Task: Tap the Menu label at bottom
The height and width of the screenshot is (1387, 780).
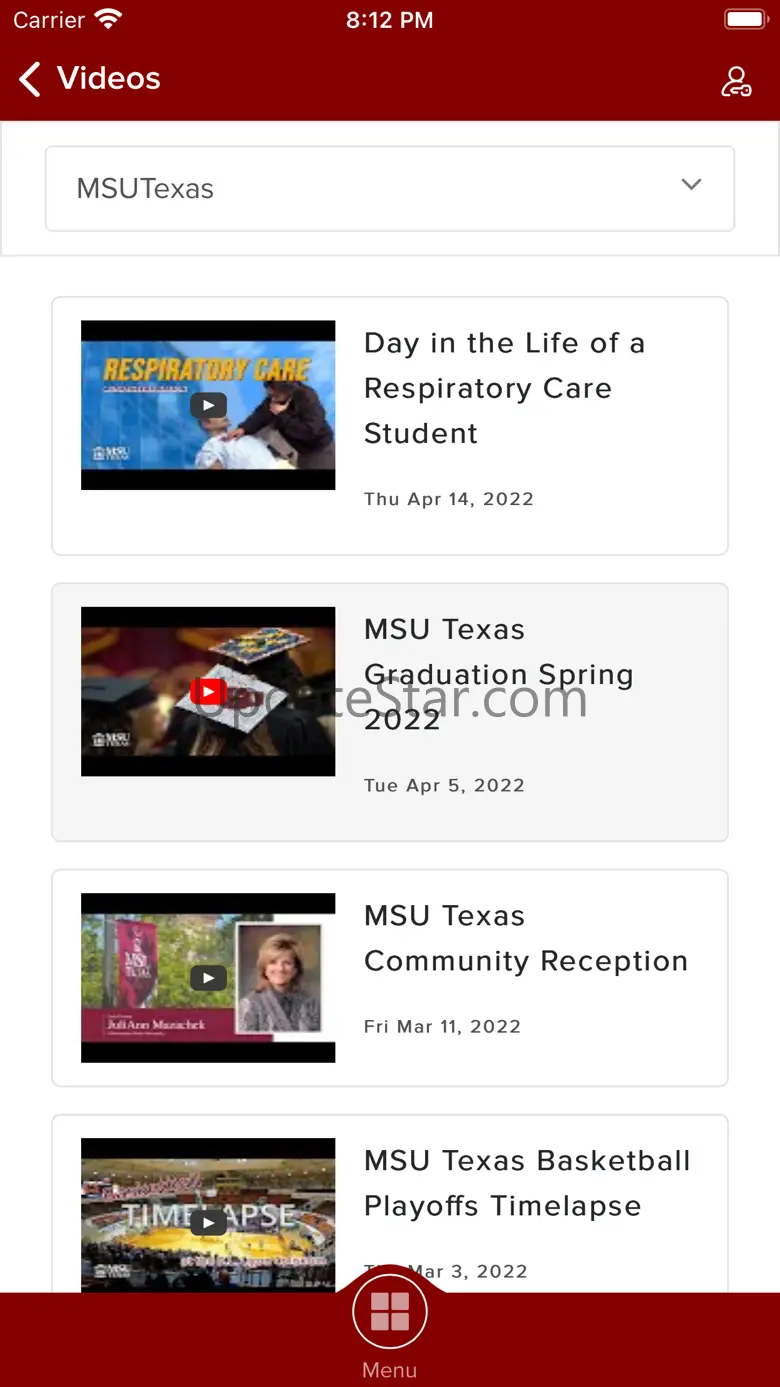Action: coord(390,1370)
